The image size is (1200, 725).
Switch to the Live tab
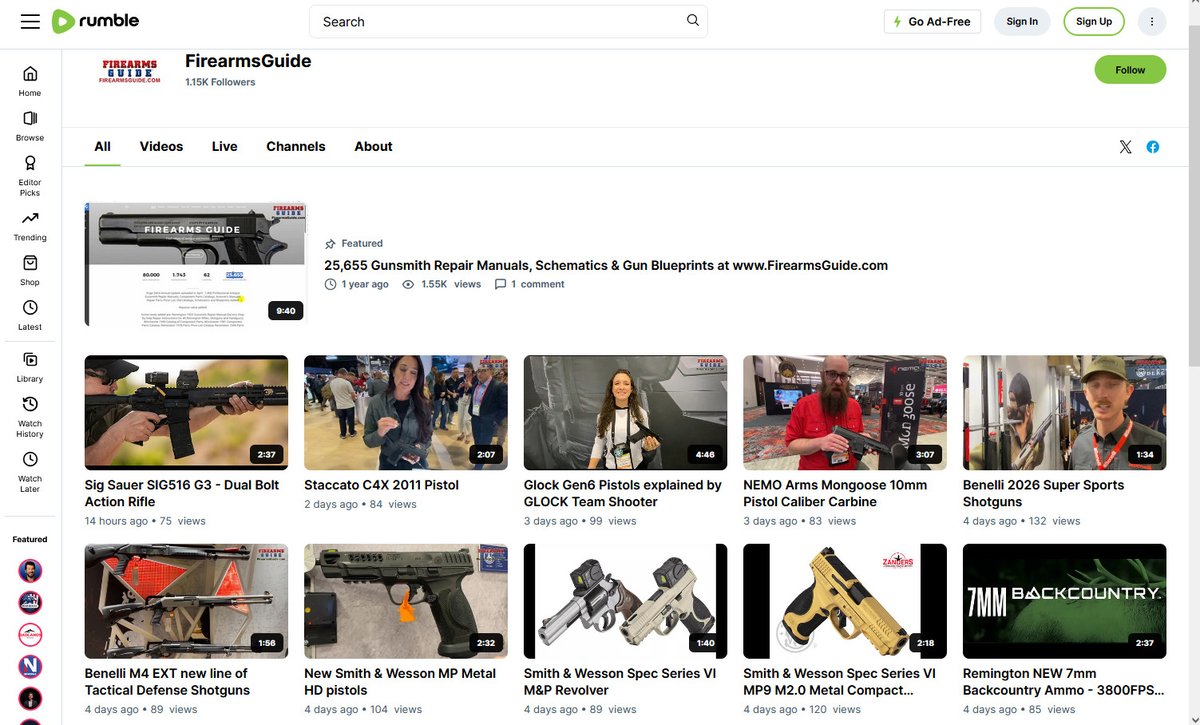click(225, 146)
